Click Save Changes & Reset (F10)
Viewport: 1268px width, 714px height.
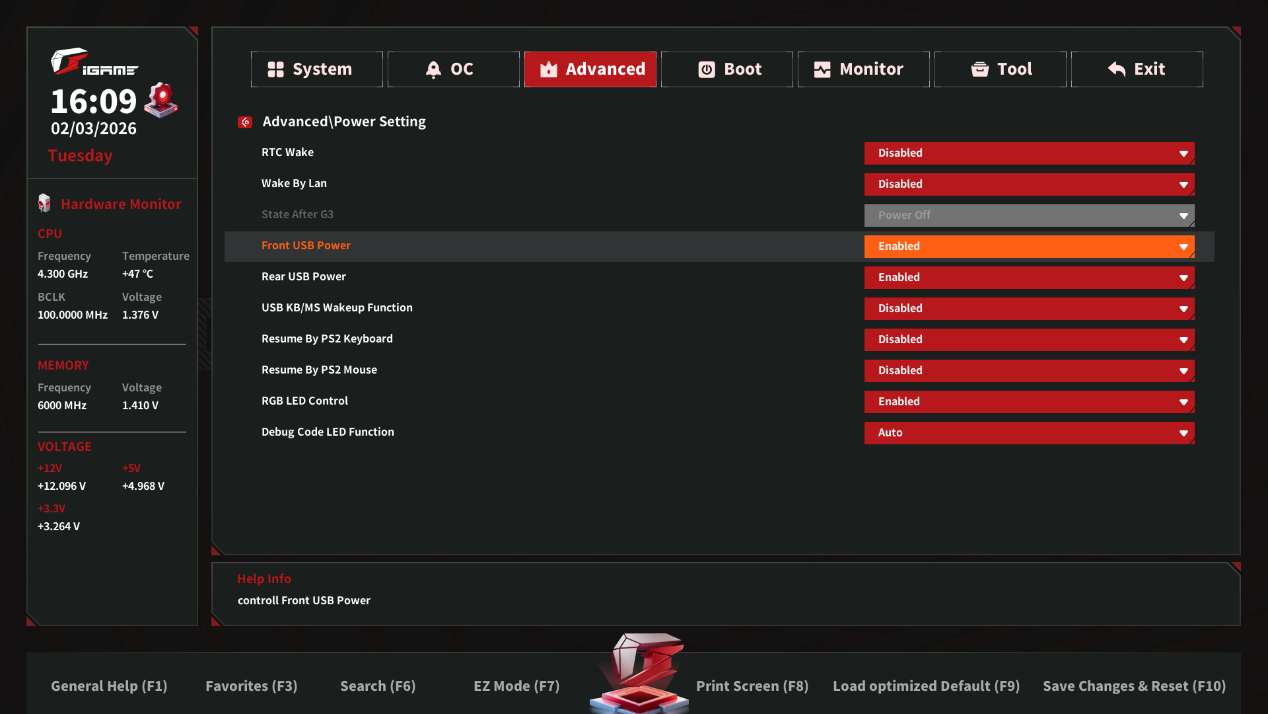point(1134,686)
